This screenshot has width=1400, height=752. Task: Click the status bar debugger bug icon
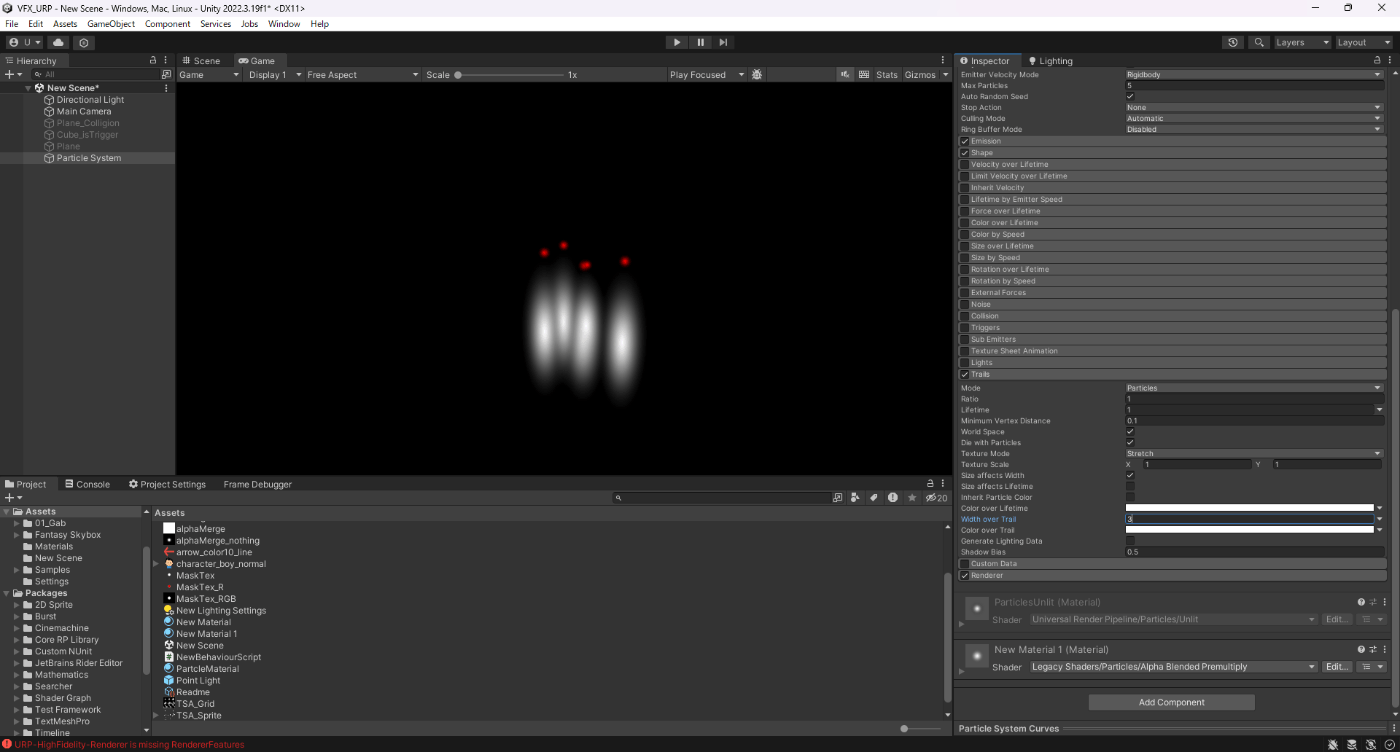click(1334, 745)
